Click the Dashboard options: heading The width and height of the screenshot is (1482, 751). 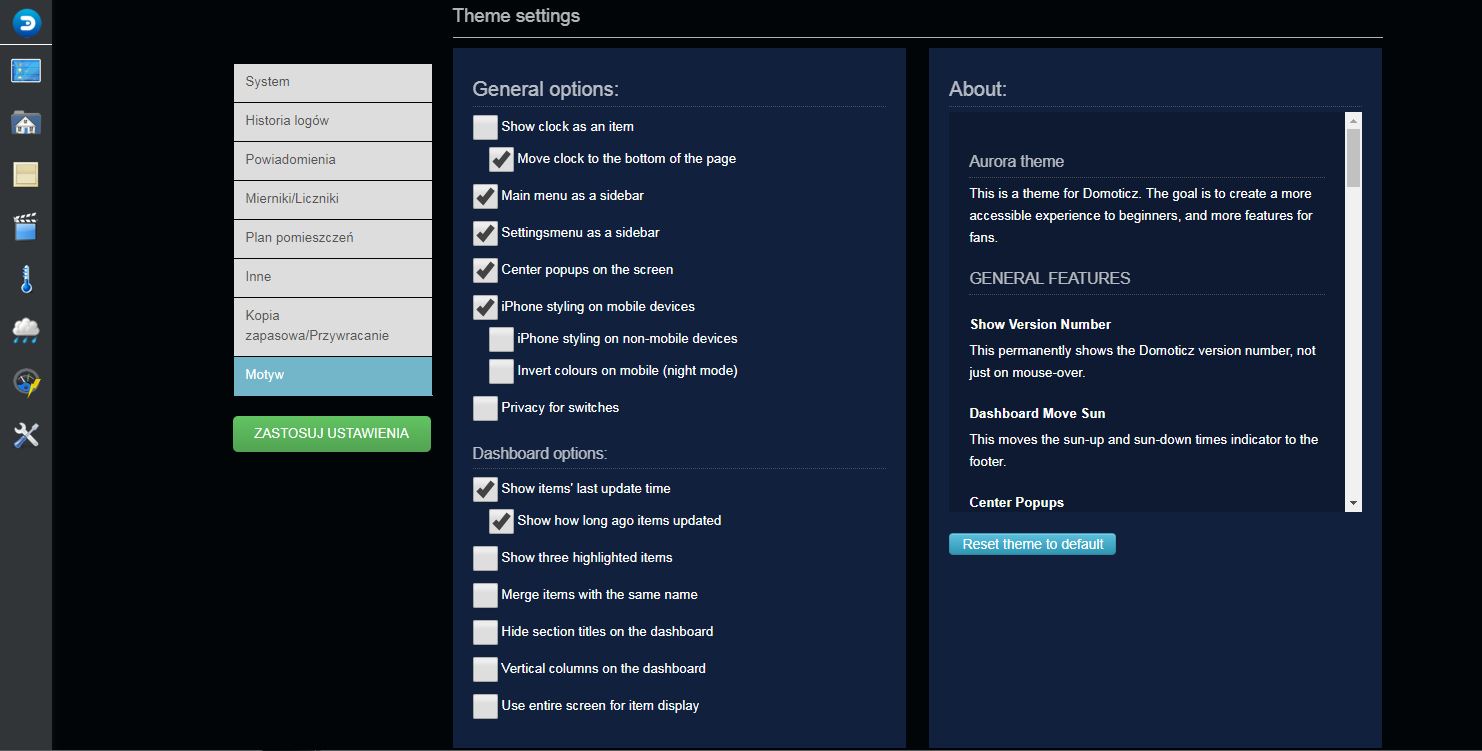coord(540,453)
